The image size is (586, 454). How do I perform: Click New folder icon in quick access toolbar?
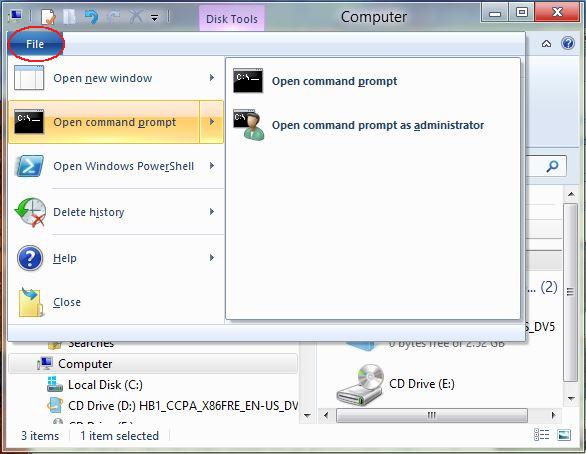pyautogui.click(x=69, y=16)
